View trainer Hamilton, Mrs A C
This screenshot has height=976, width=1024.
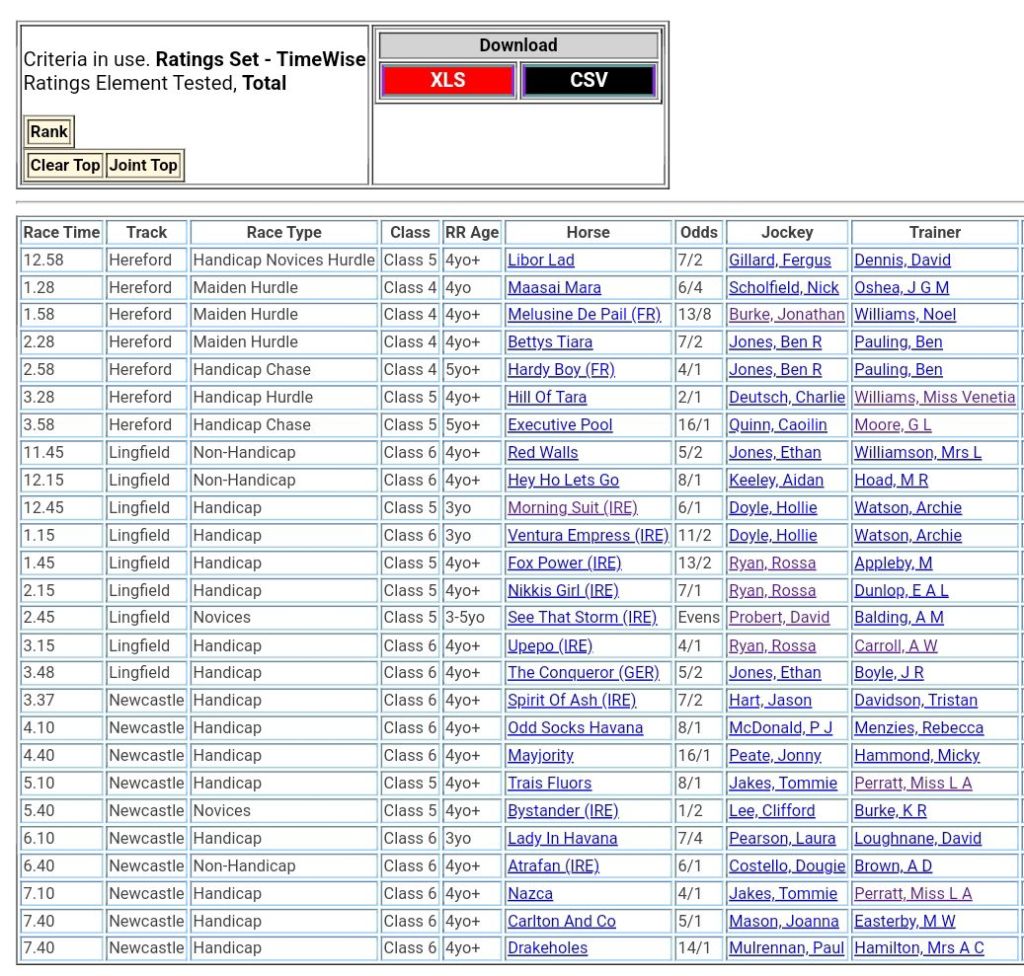[918, 948]
